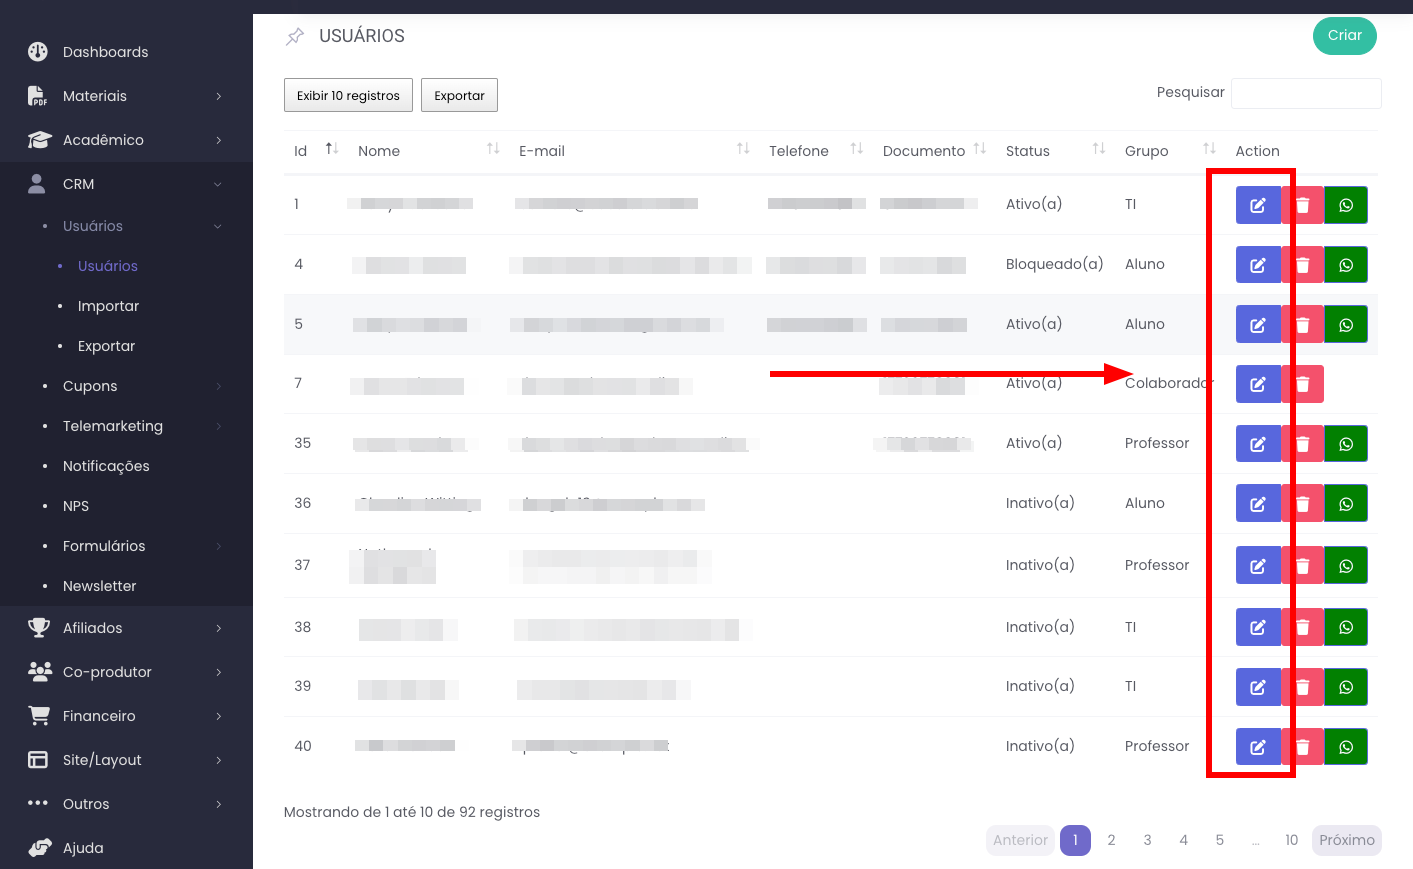Open the Exibir 10 registros dropdown
1413x869 pixels.
click(348, 96)
